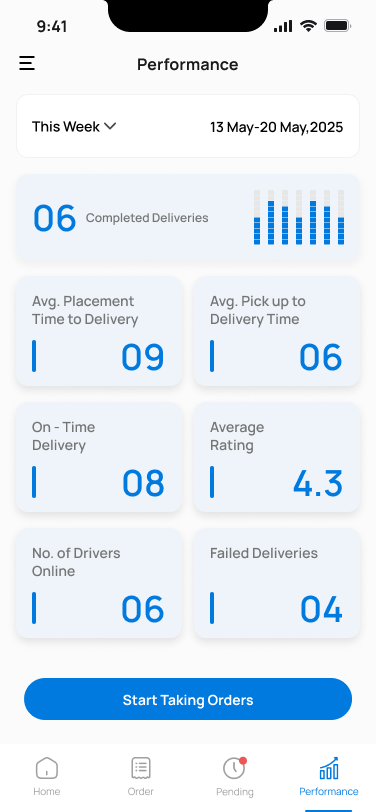Tap the Performance chart icon

[329, 767]
